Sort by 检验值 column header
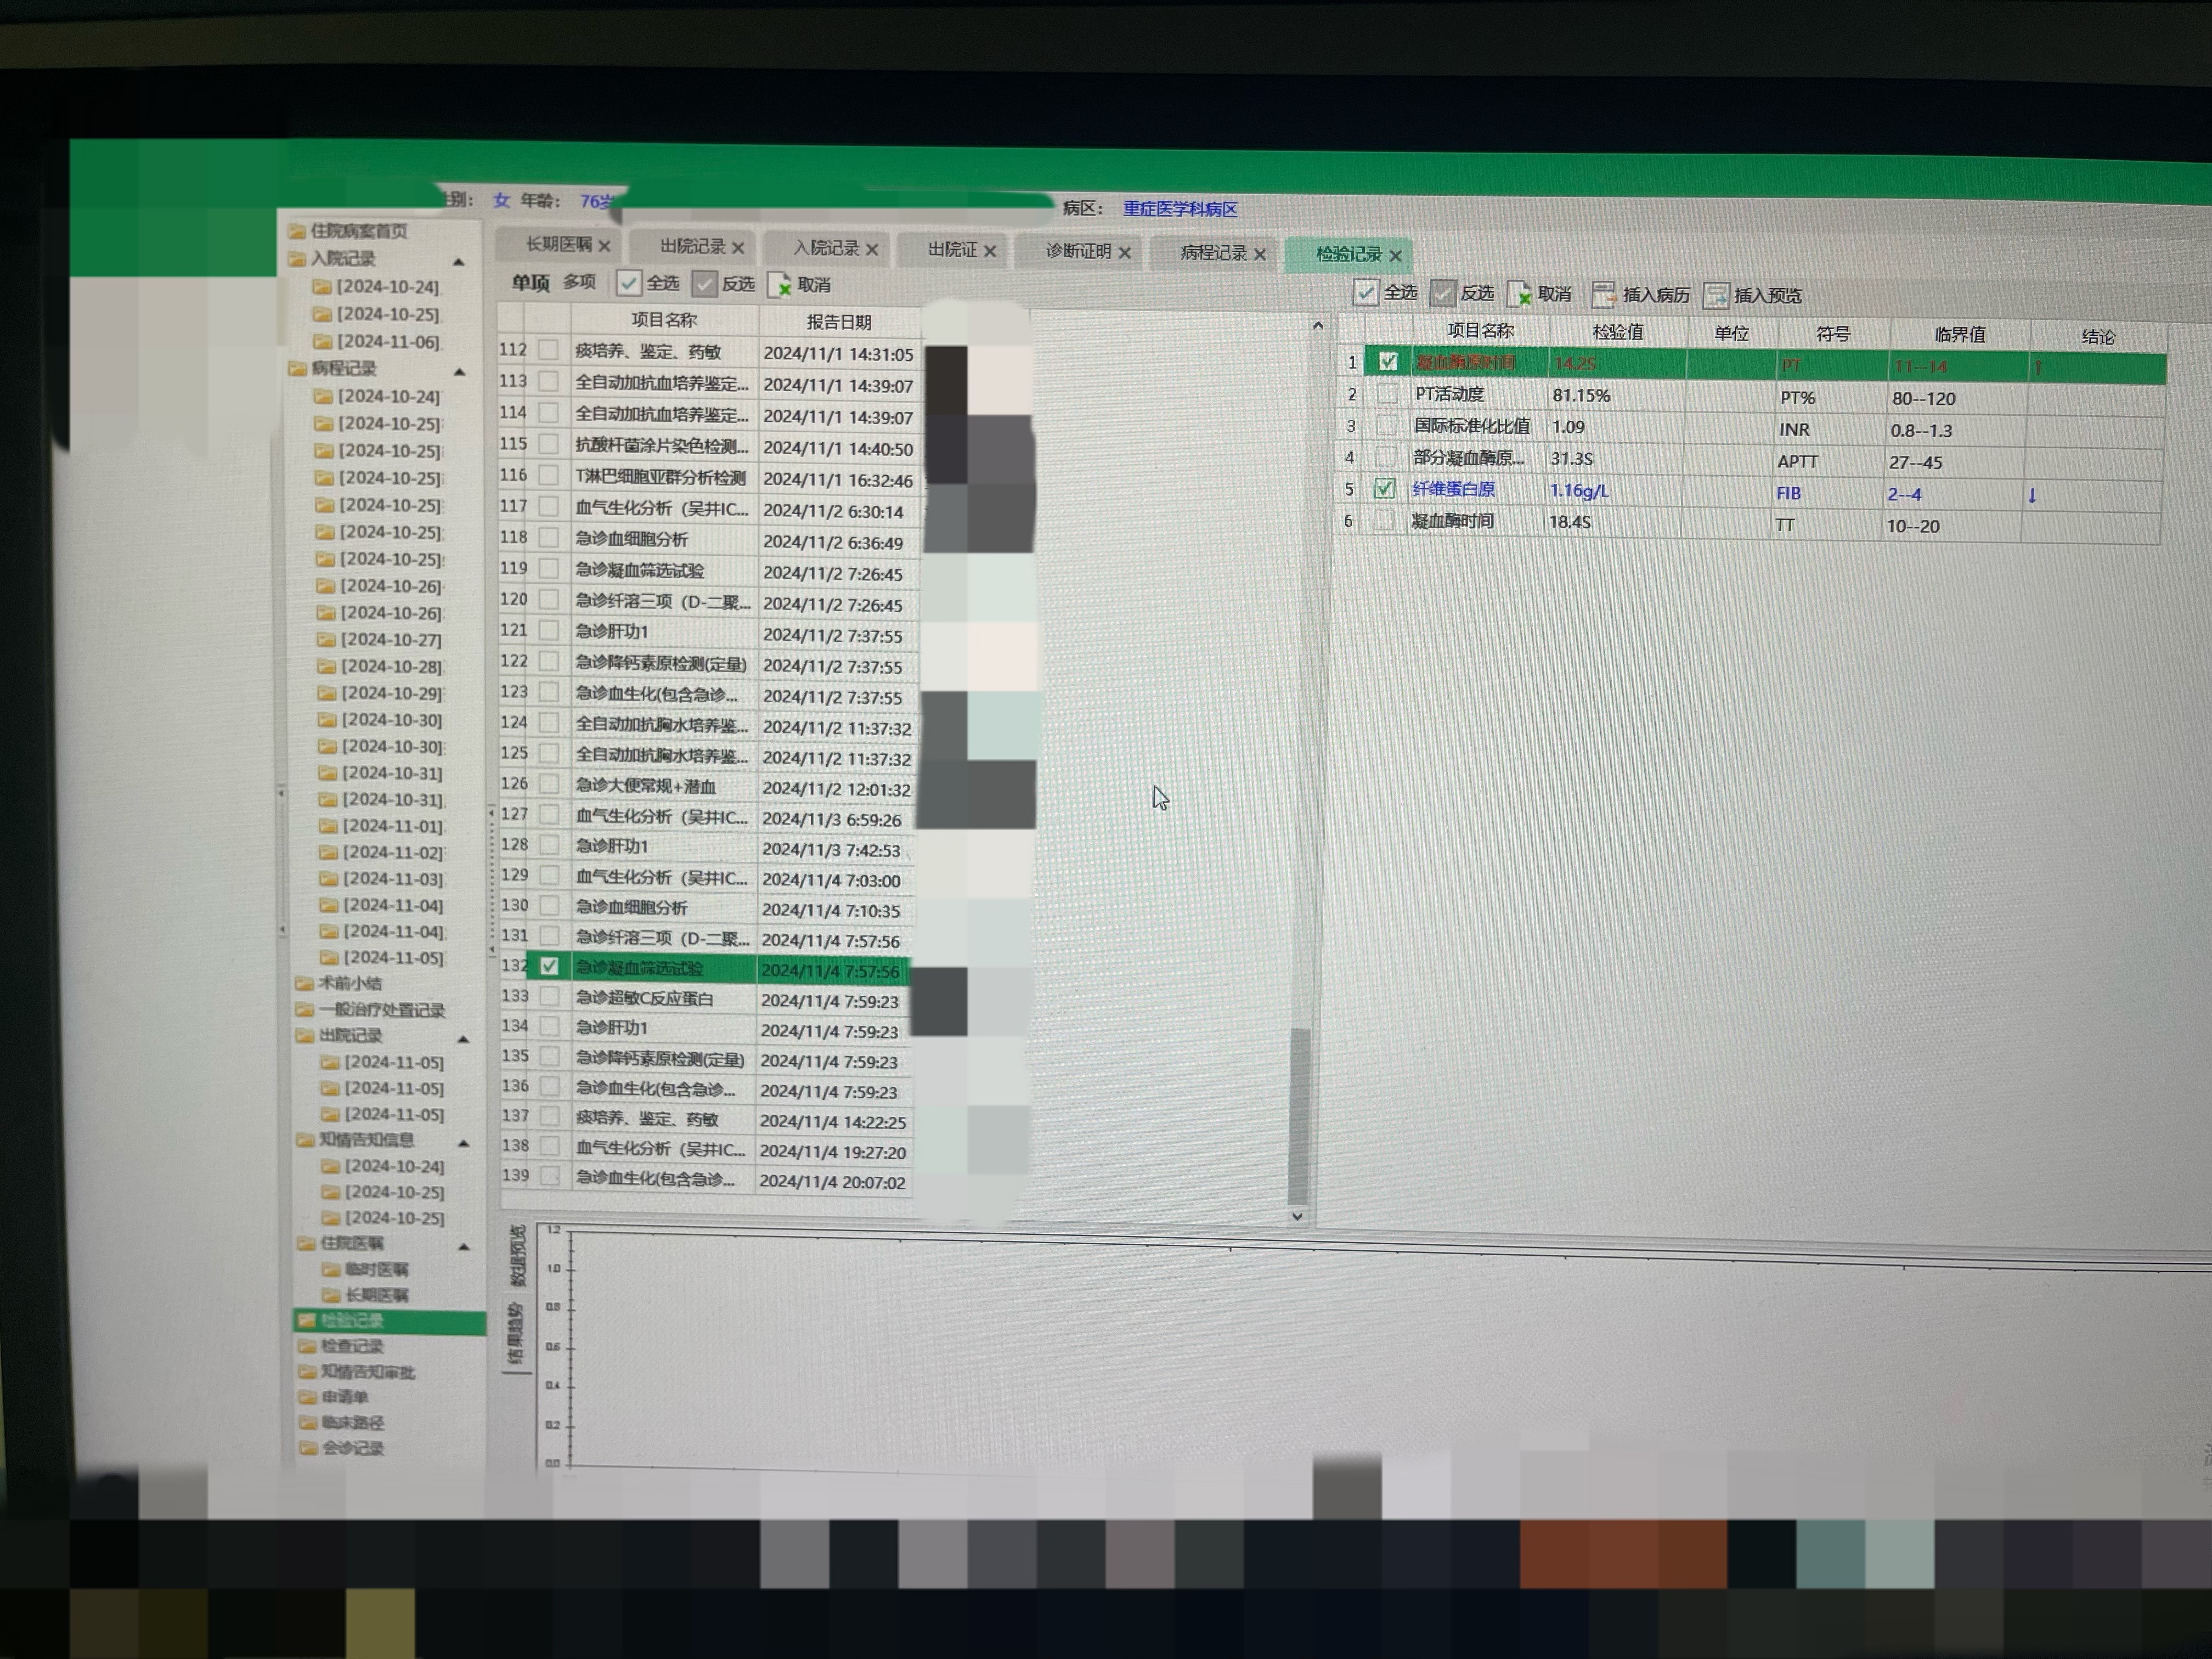Image resolution: width=2212 pixels, height=1659 pixels. tap(1617, 332)
